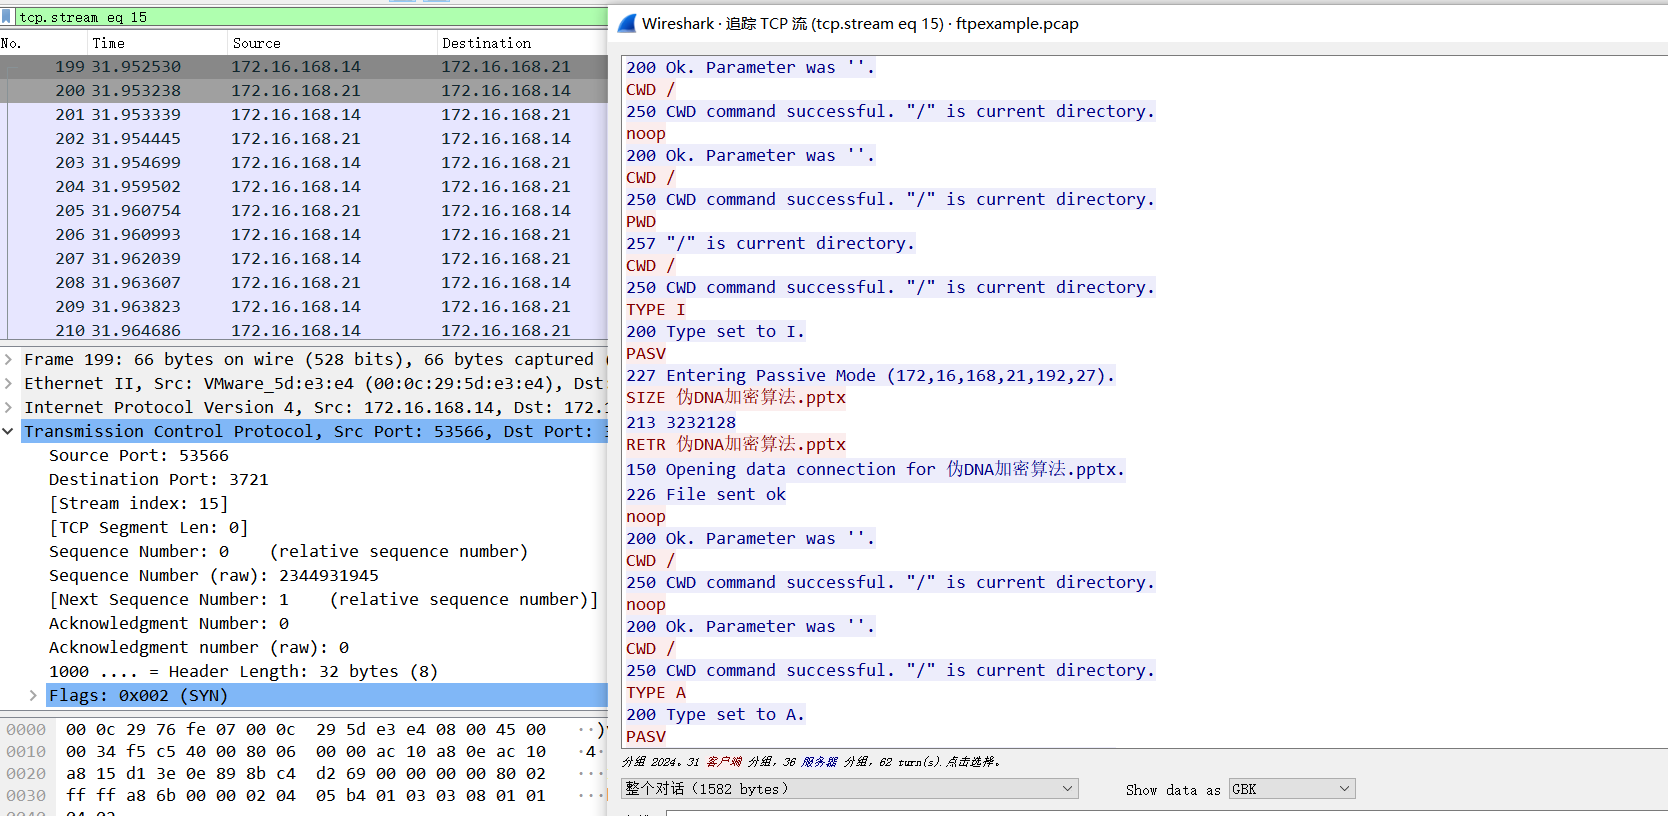
Task: Click the PWD command line in the stream
Action: [x=641, y=221]
